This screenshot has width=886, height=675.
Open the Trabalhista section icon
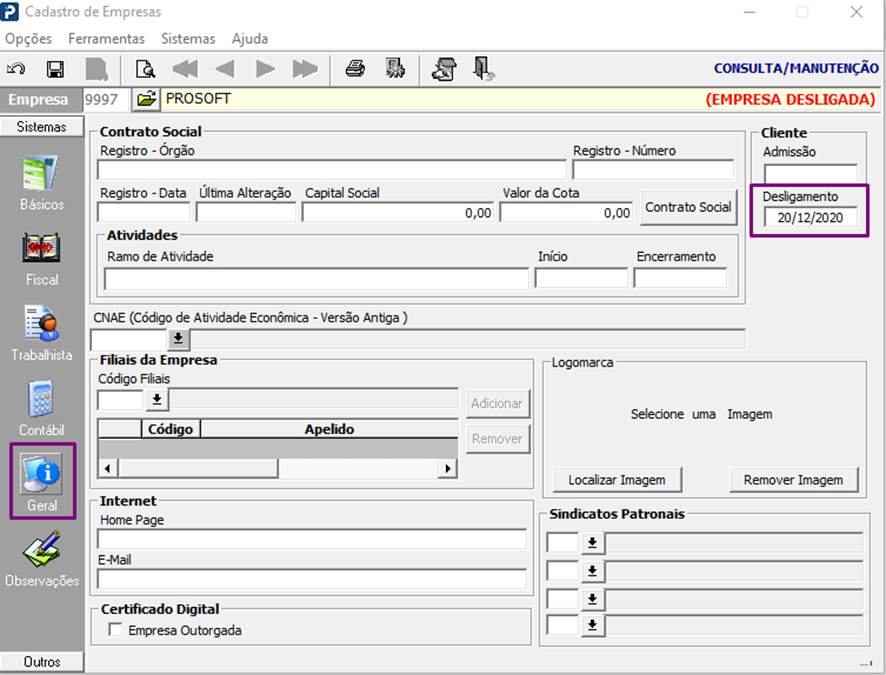pyautogui.click(x=41, y=325)
